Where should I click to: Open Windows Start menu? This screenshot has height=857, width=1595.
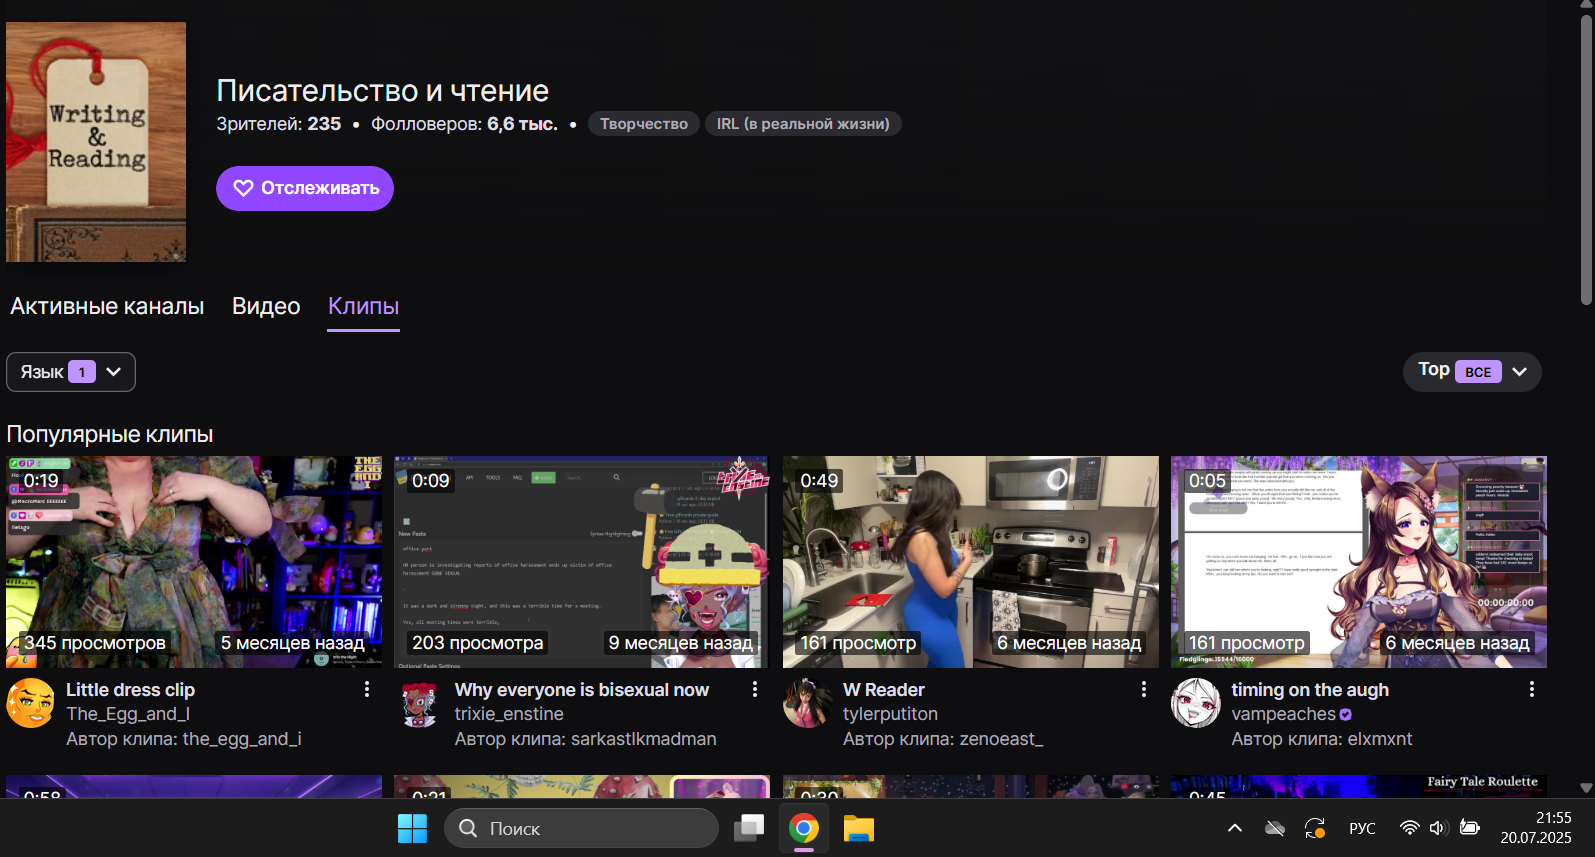(412, 828)
